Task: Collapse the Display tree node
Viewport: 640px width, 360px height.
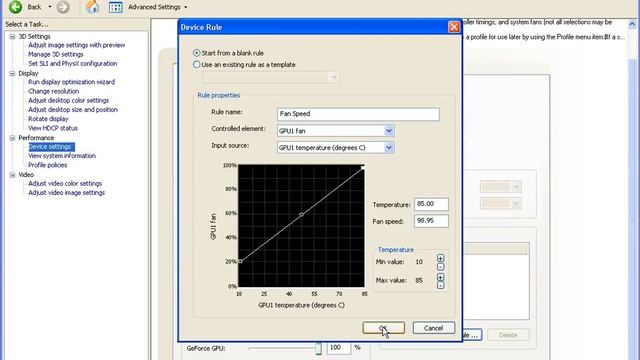Action: (12, 73)
